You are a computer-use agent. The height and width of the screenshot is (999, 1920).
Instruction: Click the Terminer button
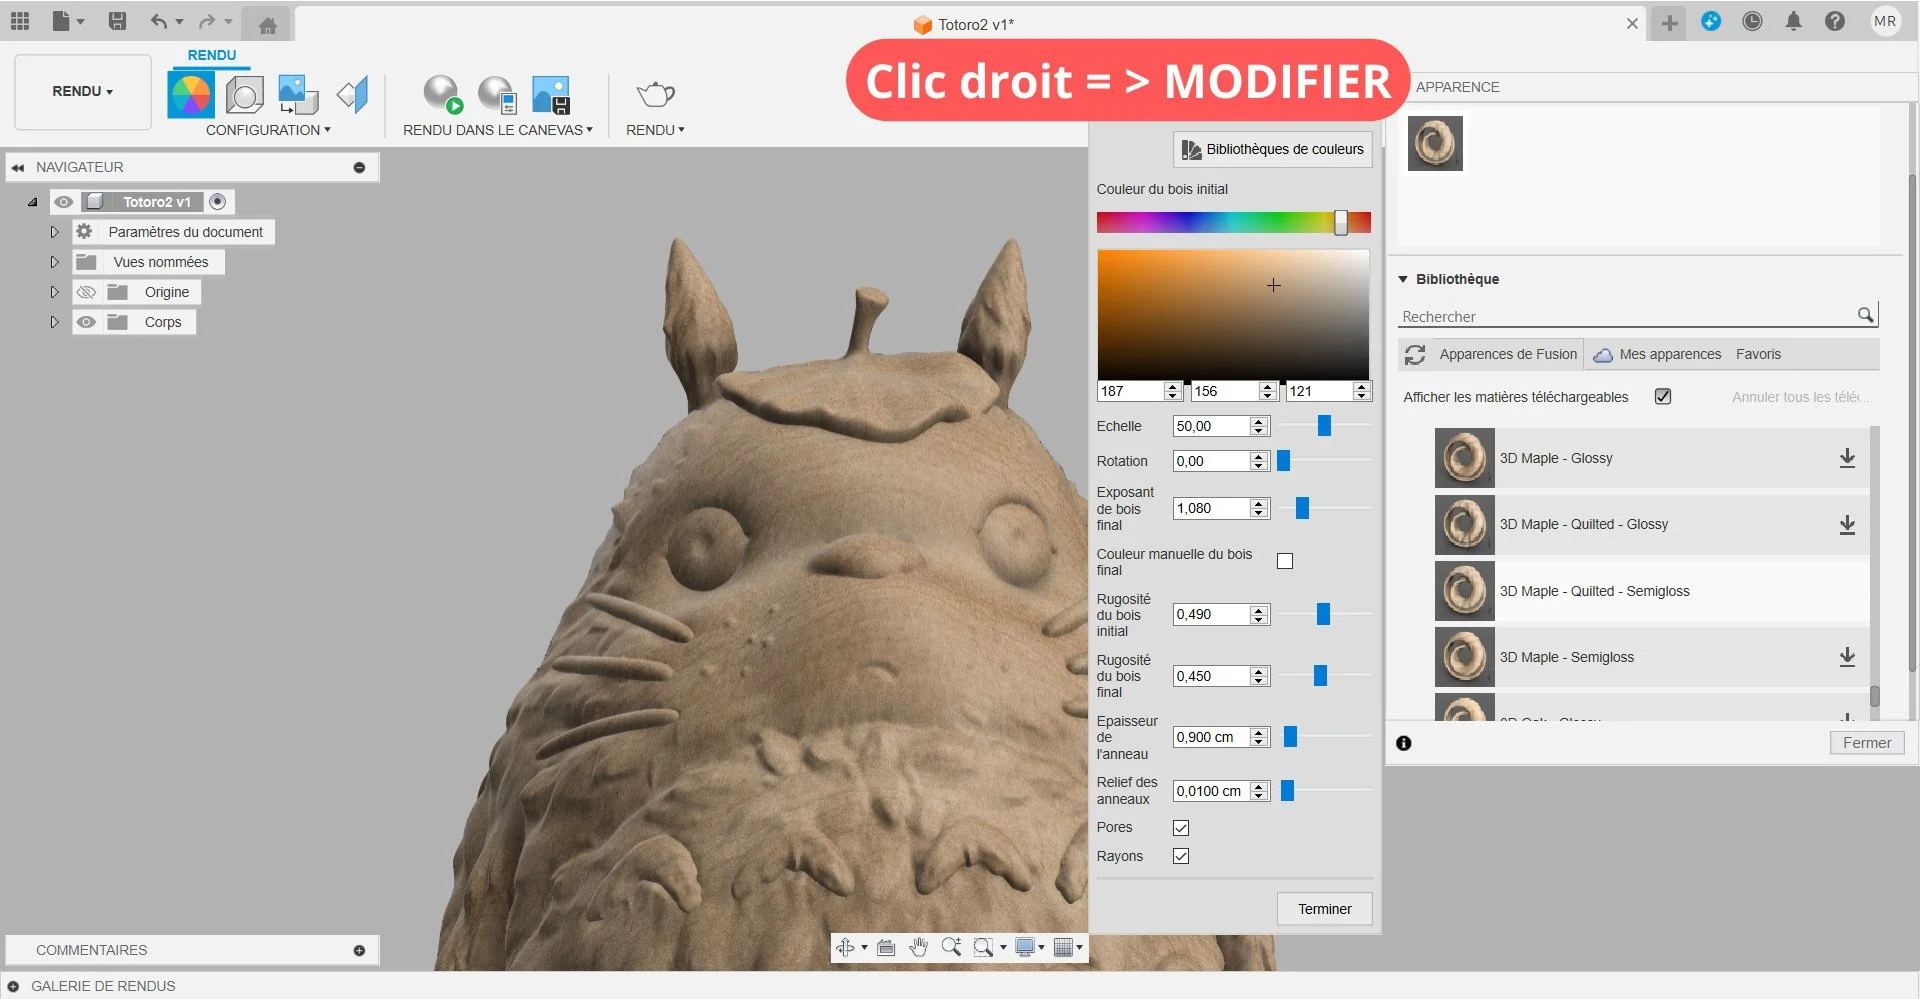click(1324, 909)
